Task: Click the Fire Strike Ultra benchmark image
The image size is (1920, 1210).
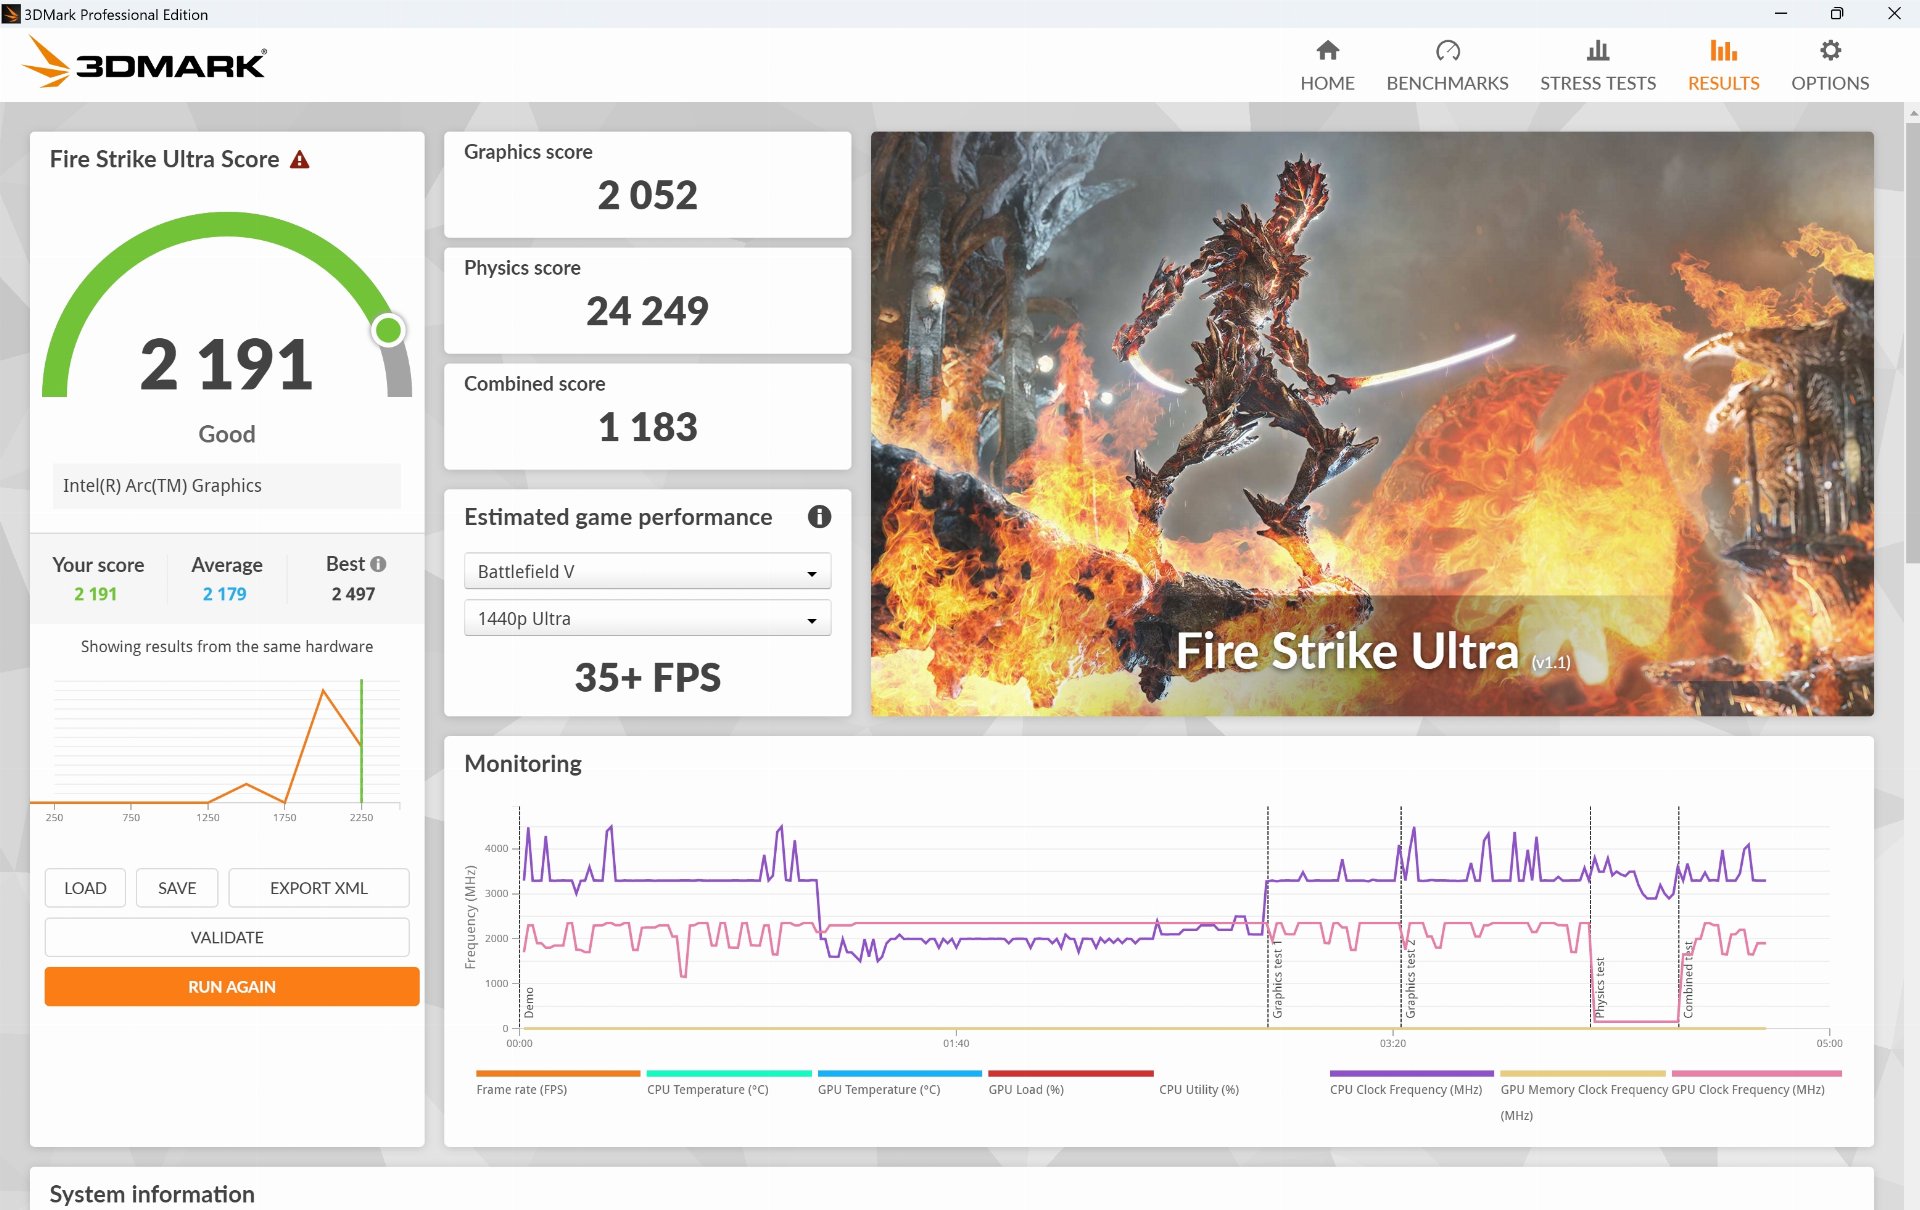Action: 1371,423
